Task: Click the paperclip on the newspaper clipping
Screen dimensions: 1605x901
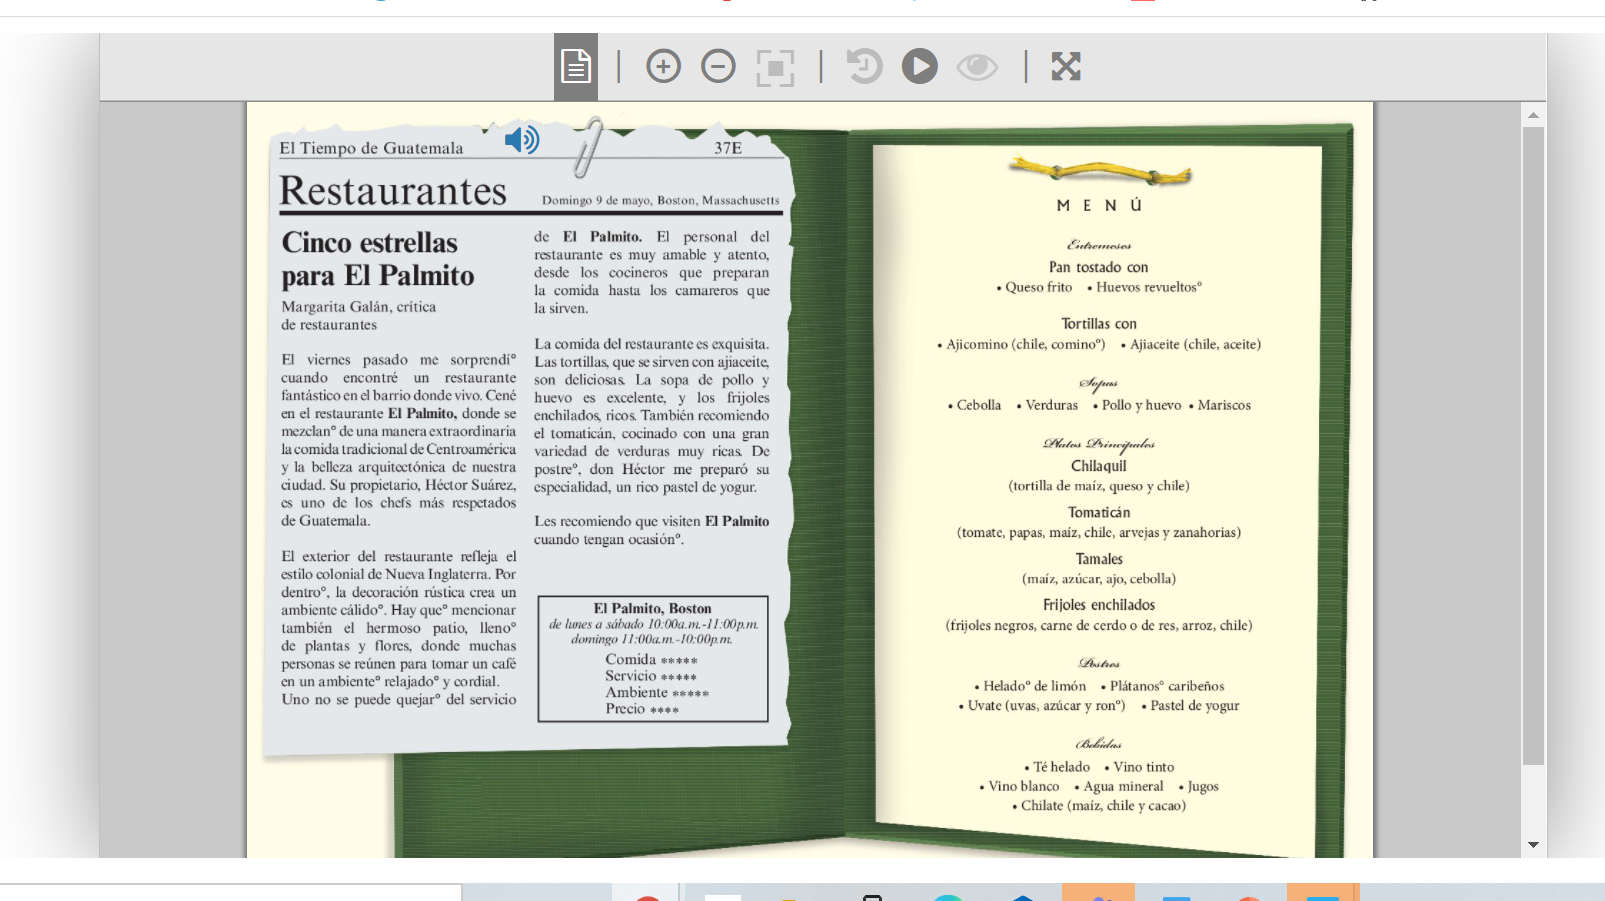Action: (588, 147)
